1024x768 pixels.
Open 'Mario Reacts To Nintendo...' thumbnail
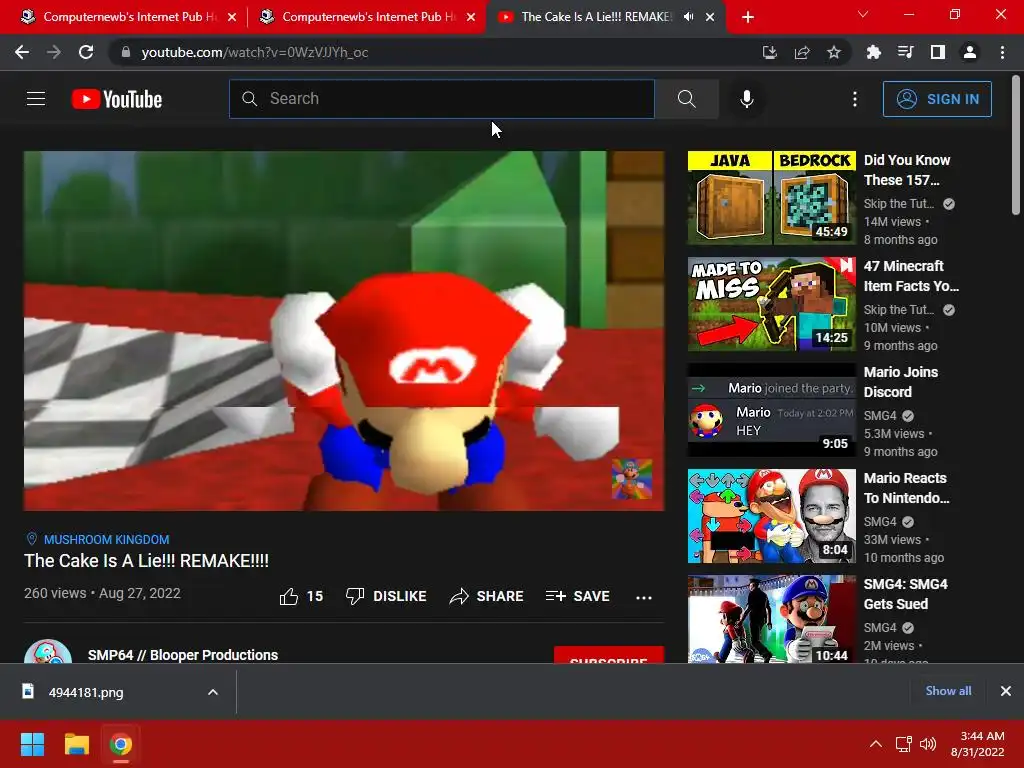click(x=771, y=516)
